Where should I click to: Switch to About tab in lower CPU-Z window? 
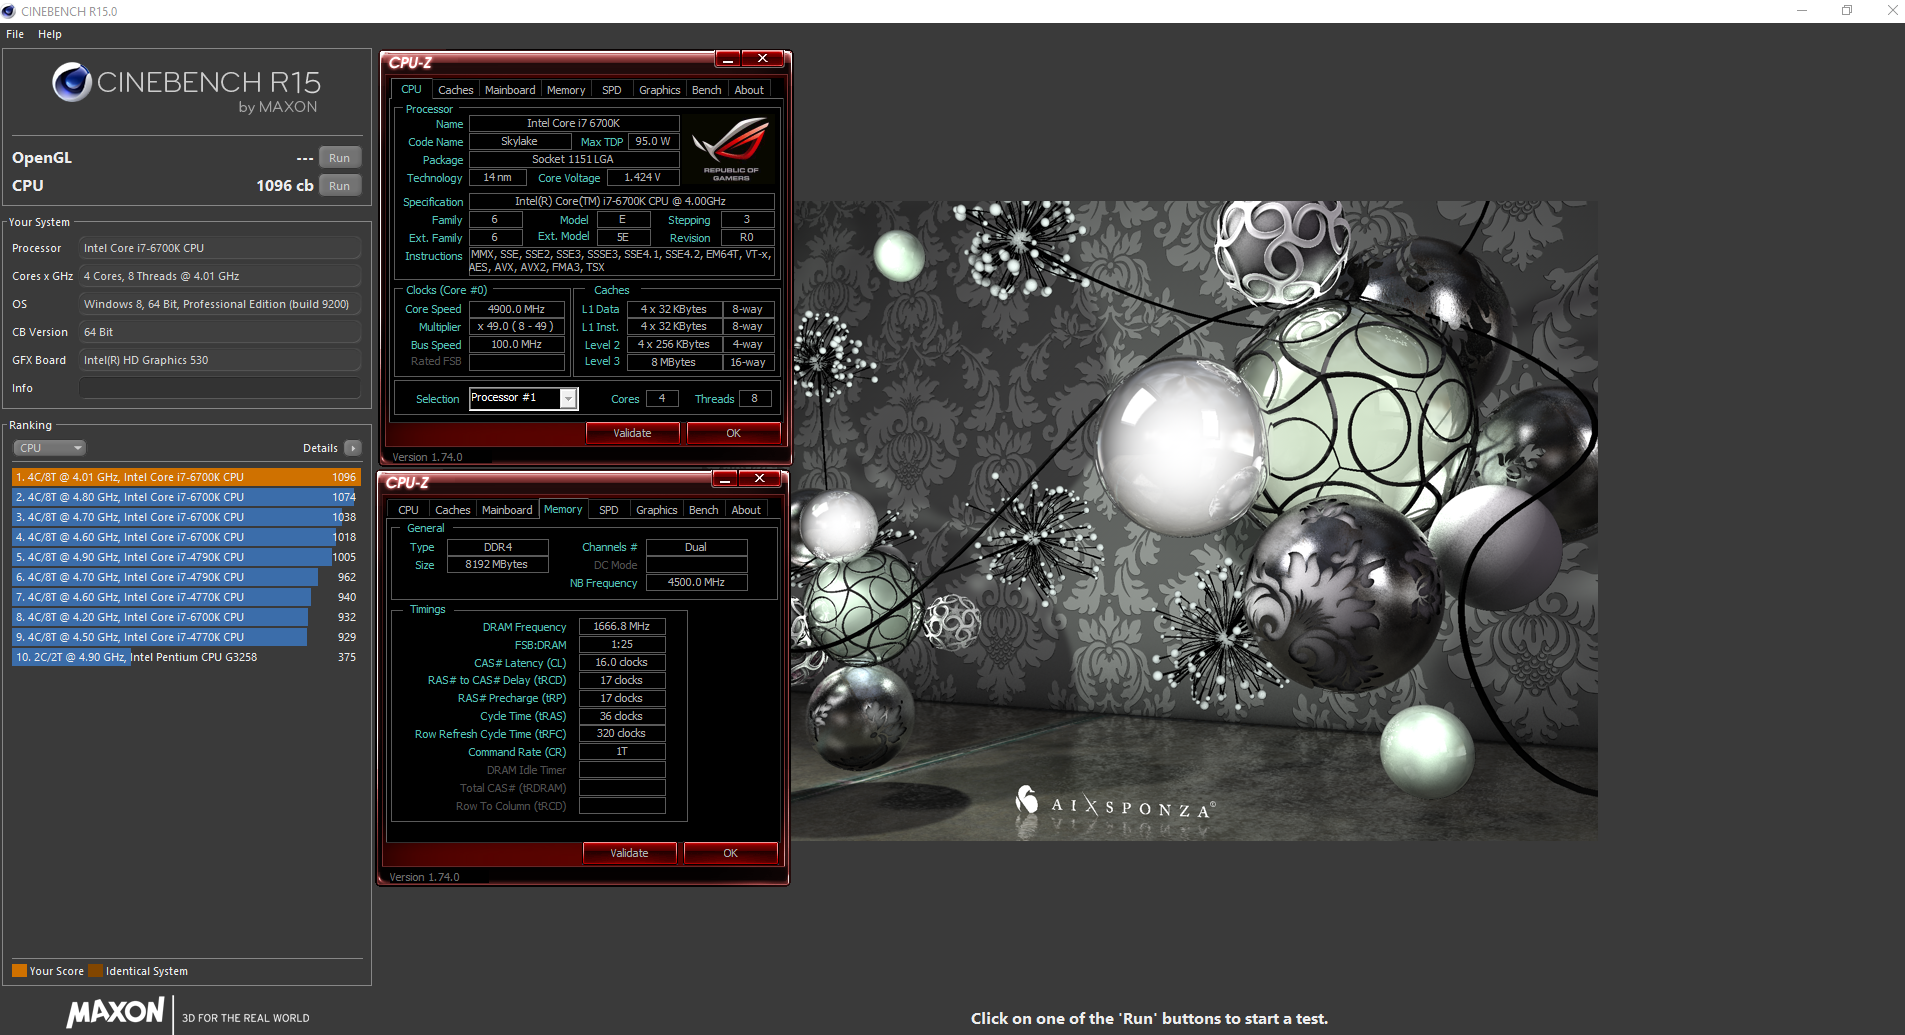[746, 510]
